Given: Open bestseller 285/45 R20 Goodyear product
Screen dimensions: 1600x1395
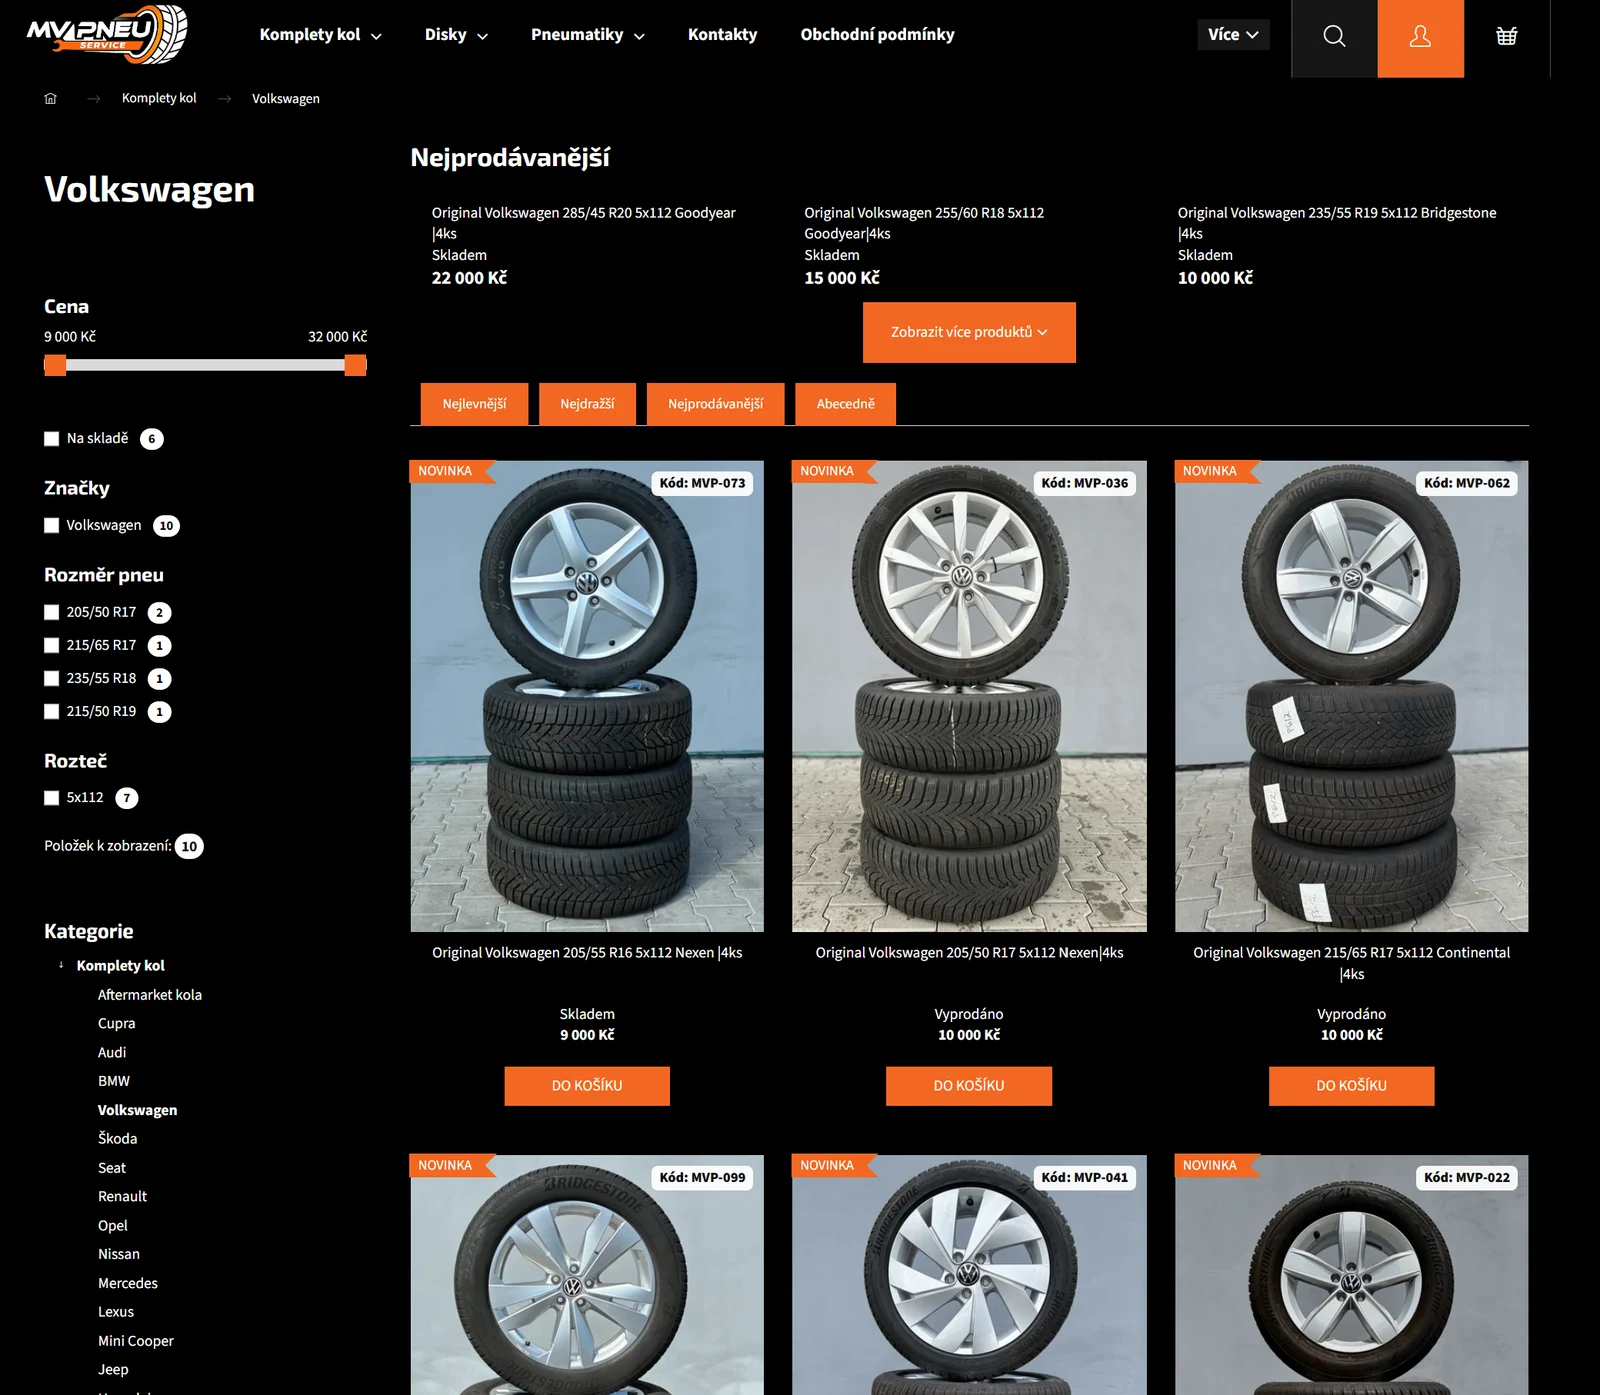Looking at the screenshot, I should 583,223.
